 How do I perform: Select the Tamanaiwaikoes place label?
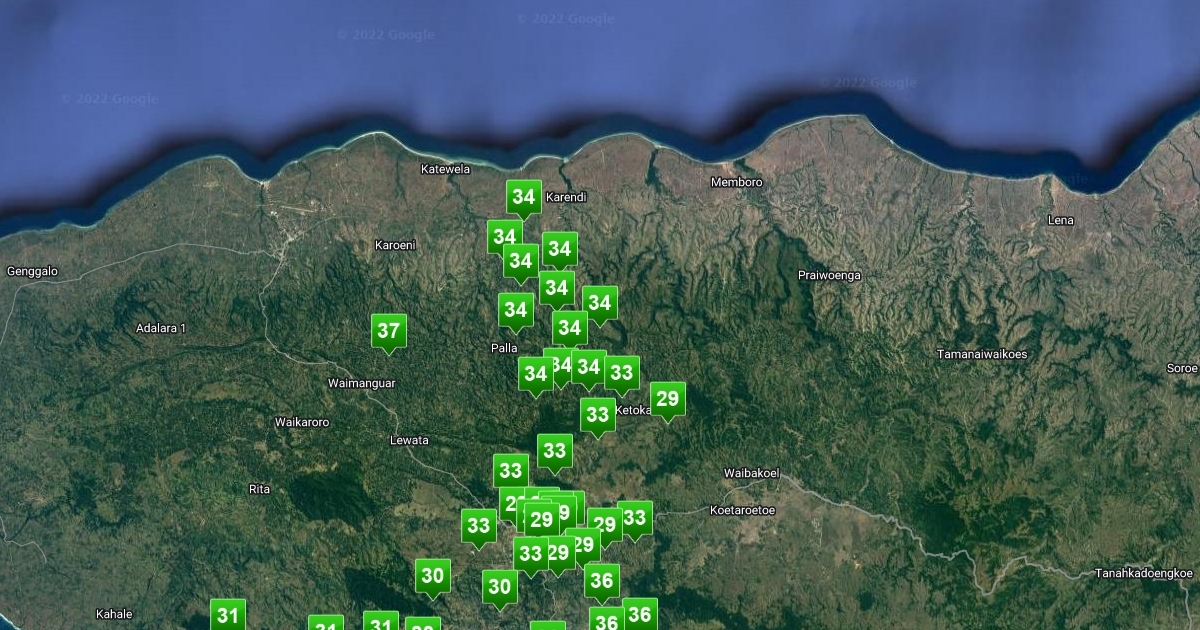(x=982, y=354)
